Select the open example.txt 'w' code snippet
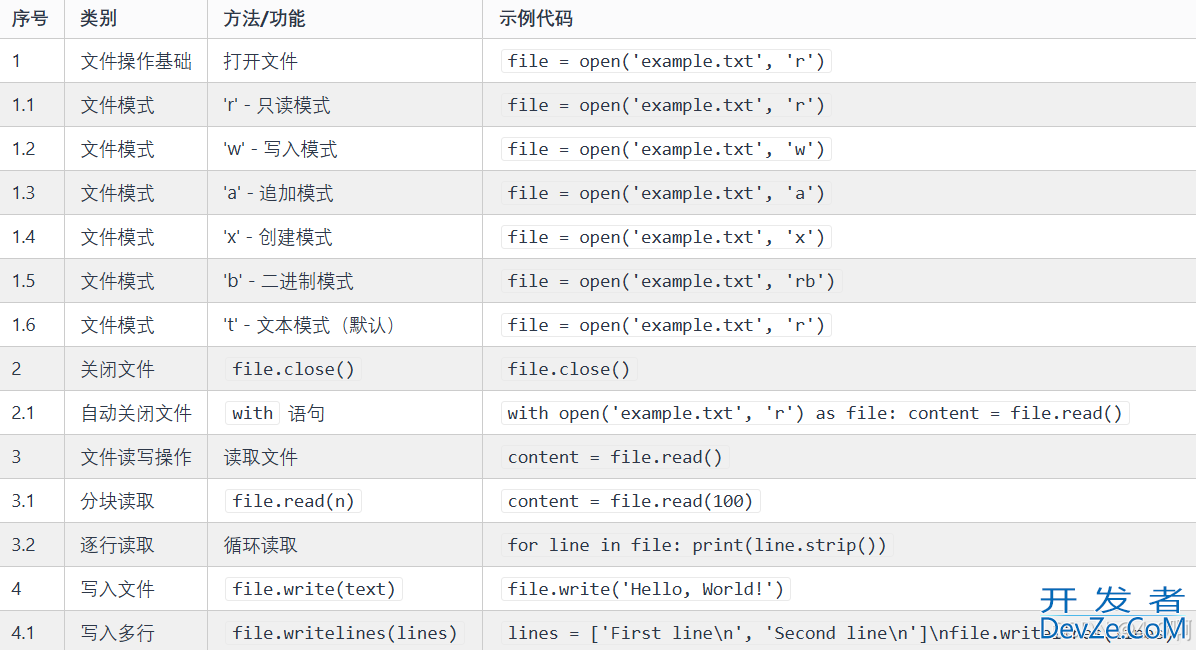 coord(666,149)
